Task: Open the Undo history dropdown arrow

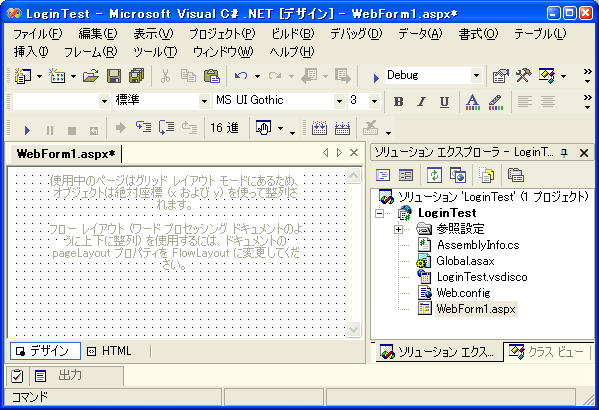Action: click(x=257, y=76)
